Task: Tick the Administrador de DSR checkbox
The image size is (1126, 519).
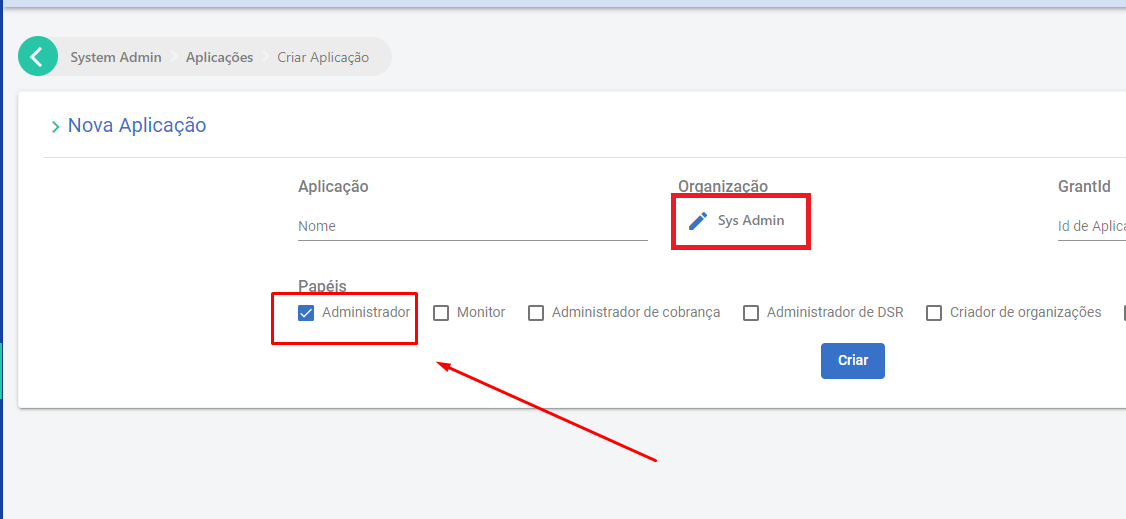Action: tap(750, 313)
